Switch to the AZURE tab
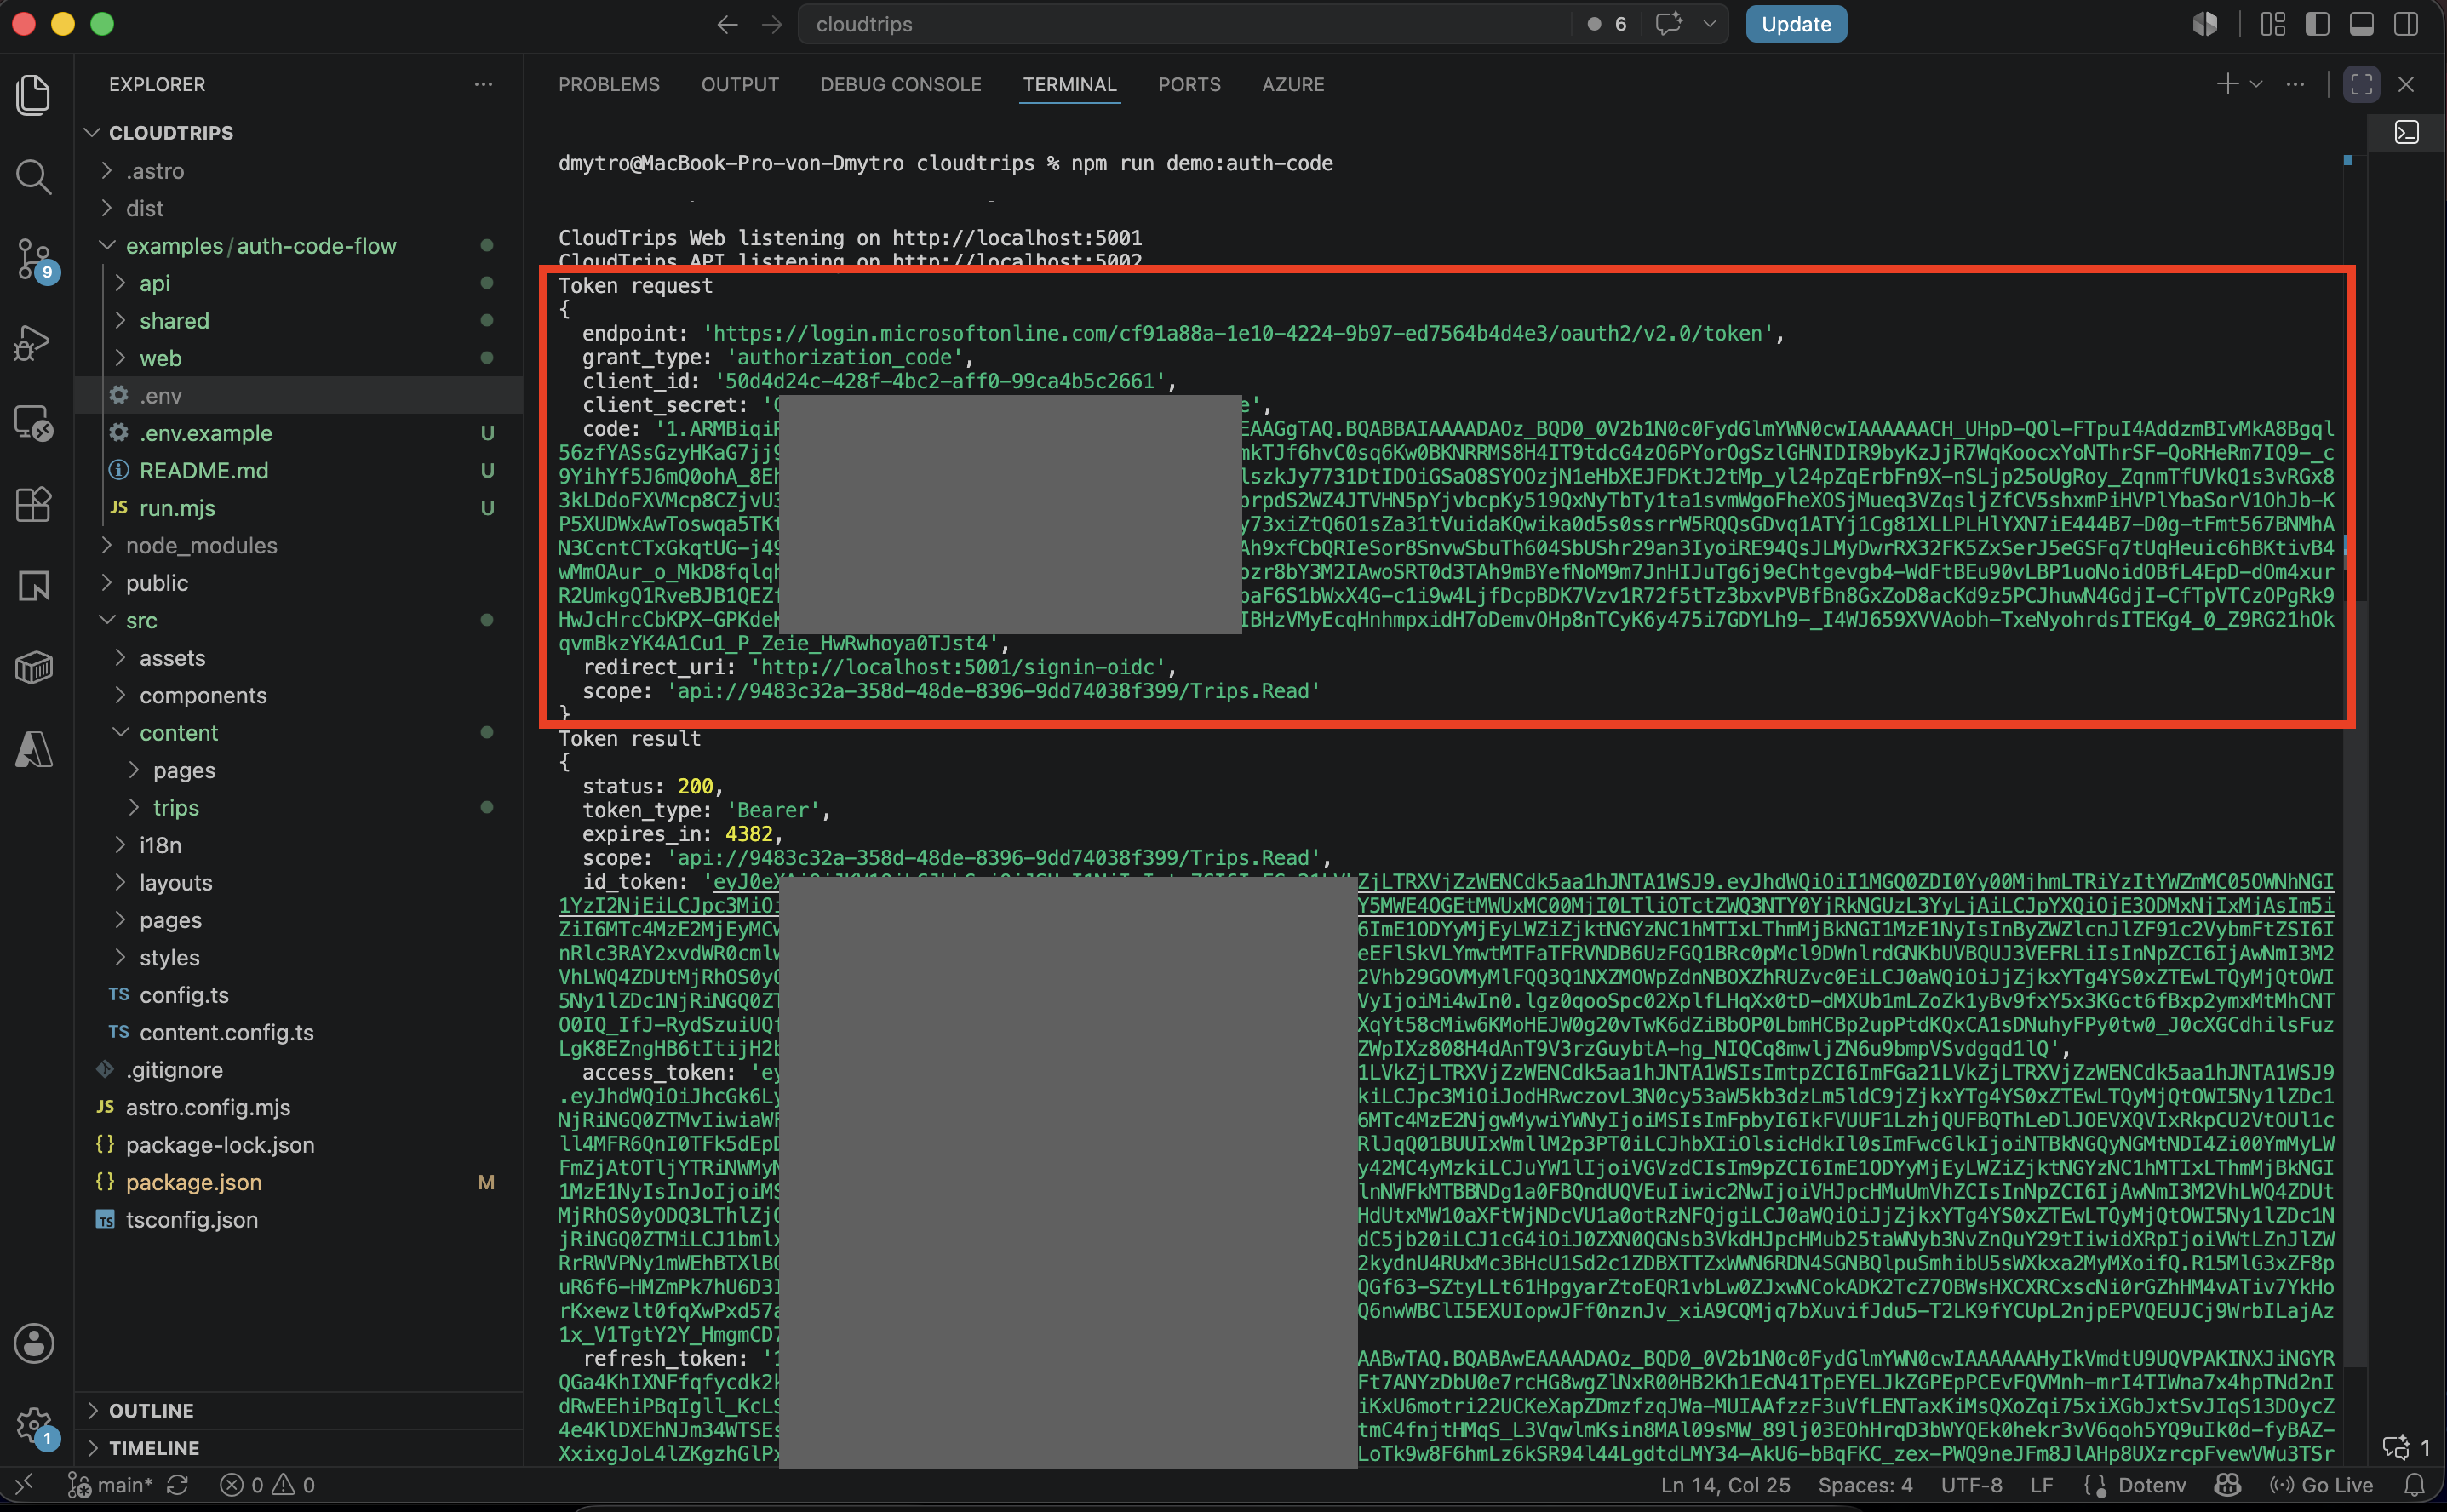 (x=1293, y=84)
